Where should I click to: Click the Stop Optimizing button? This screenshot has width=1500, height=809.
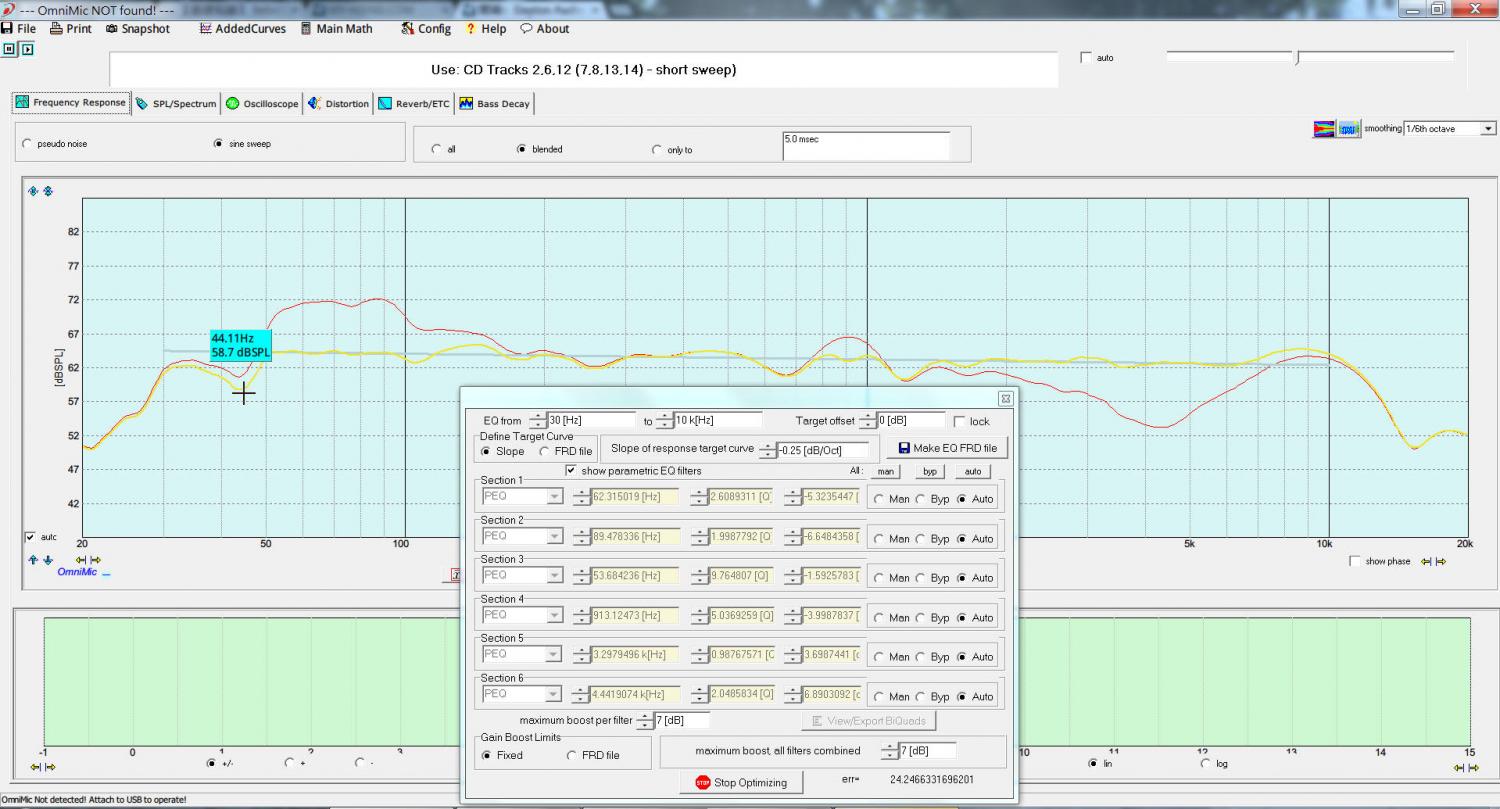pyautogui.click(x=741, y=782)
